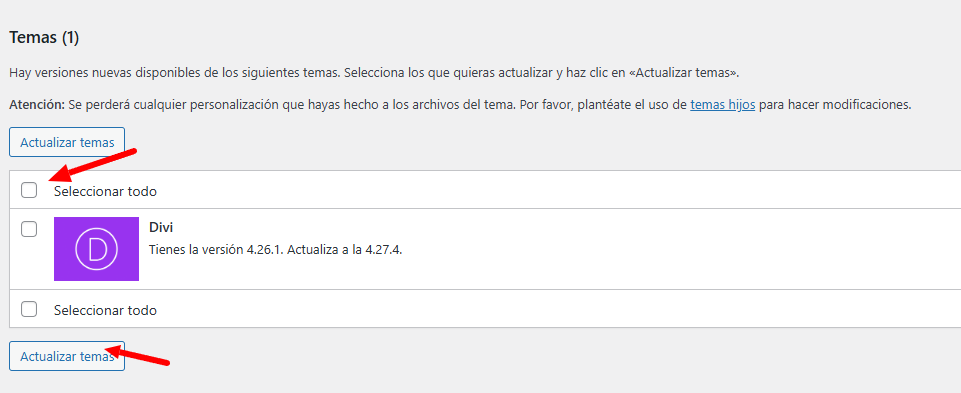Tick the top Seleccionar todo checkbox
This screenshot has width=961, height=393.
(29, 191)
